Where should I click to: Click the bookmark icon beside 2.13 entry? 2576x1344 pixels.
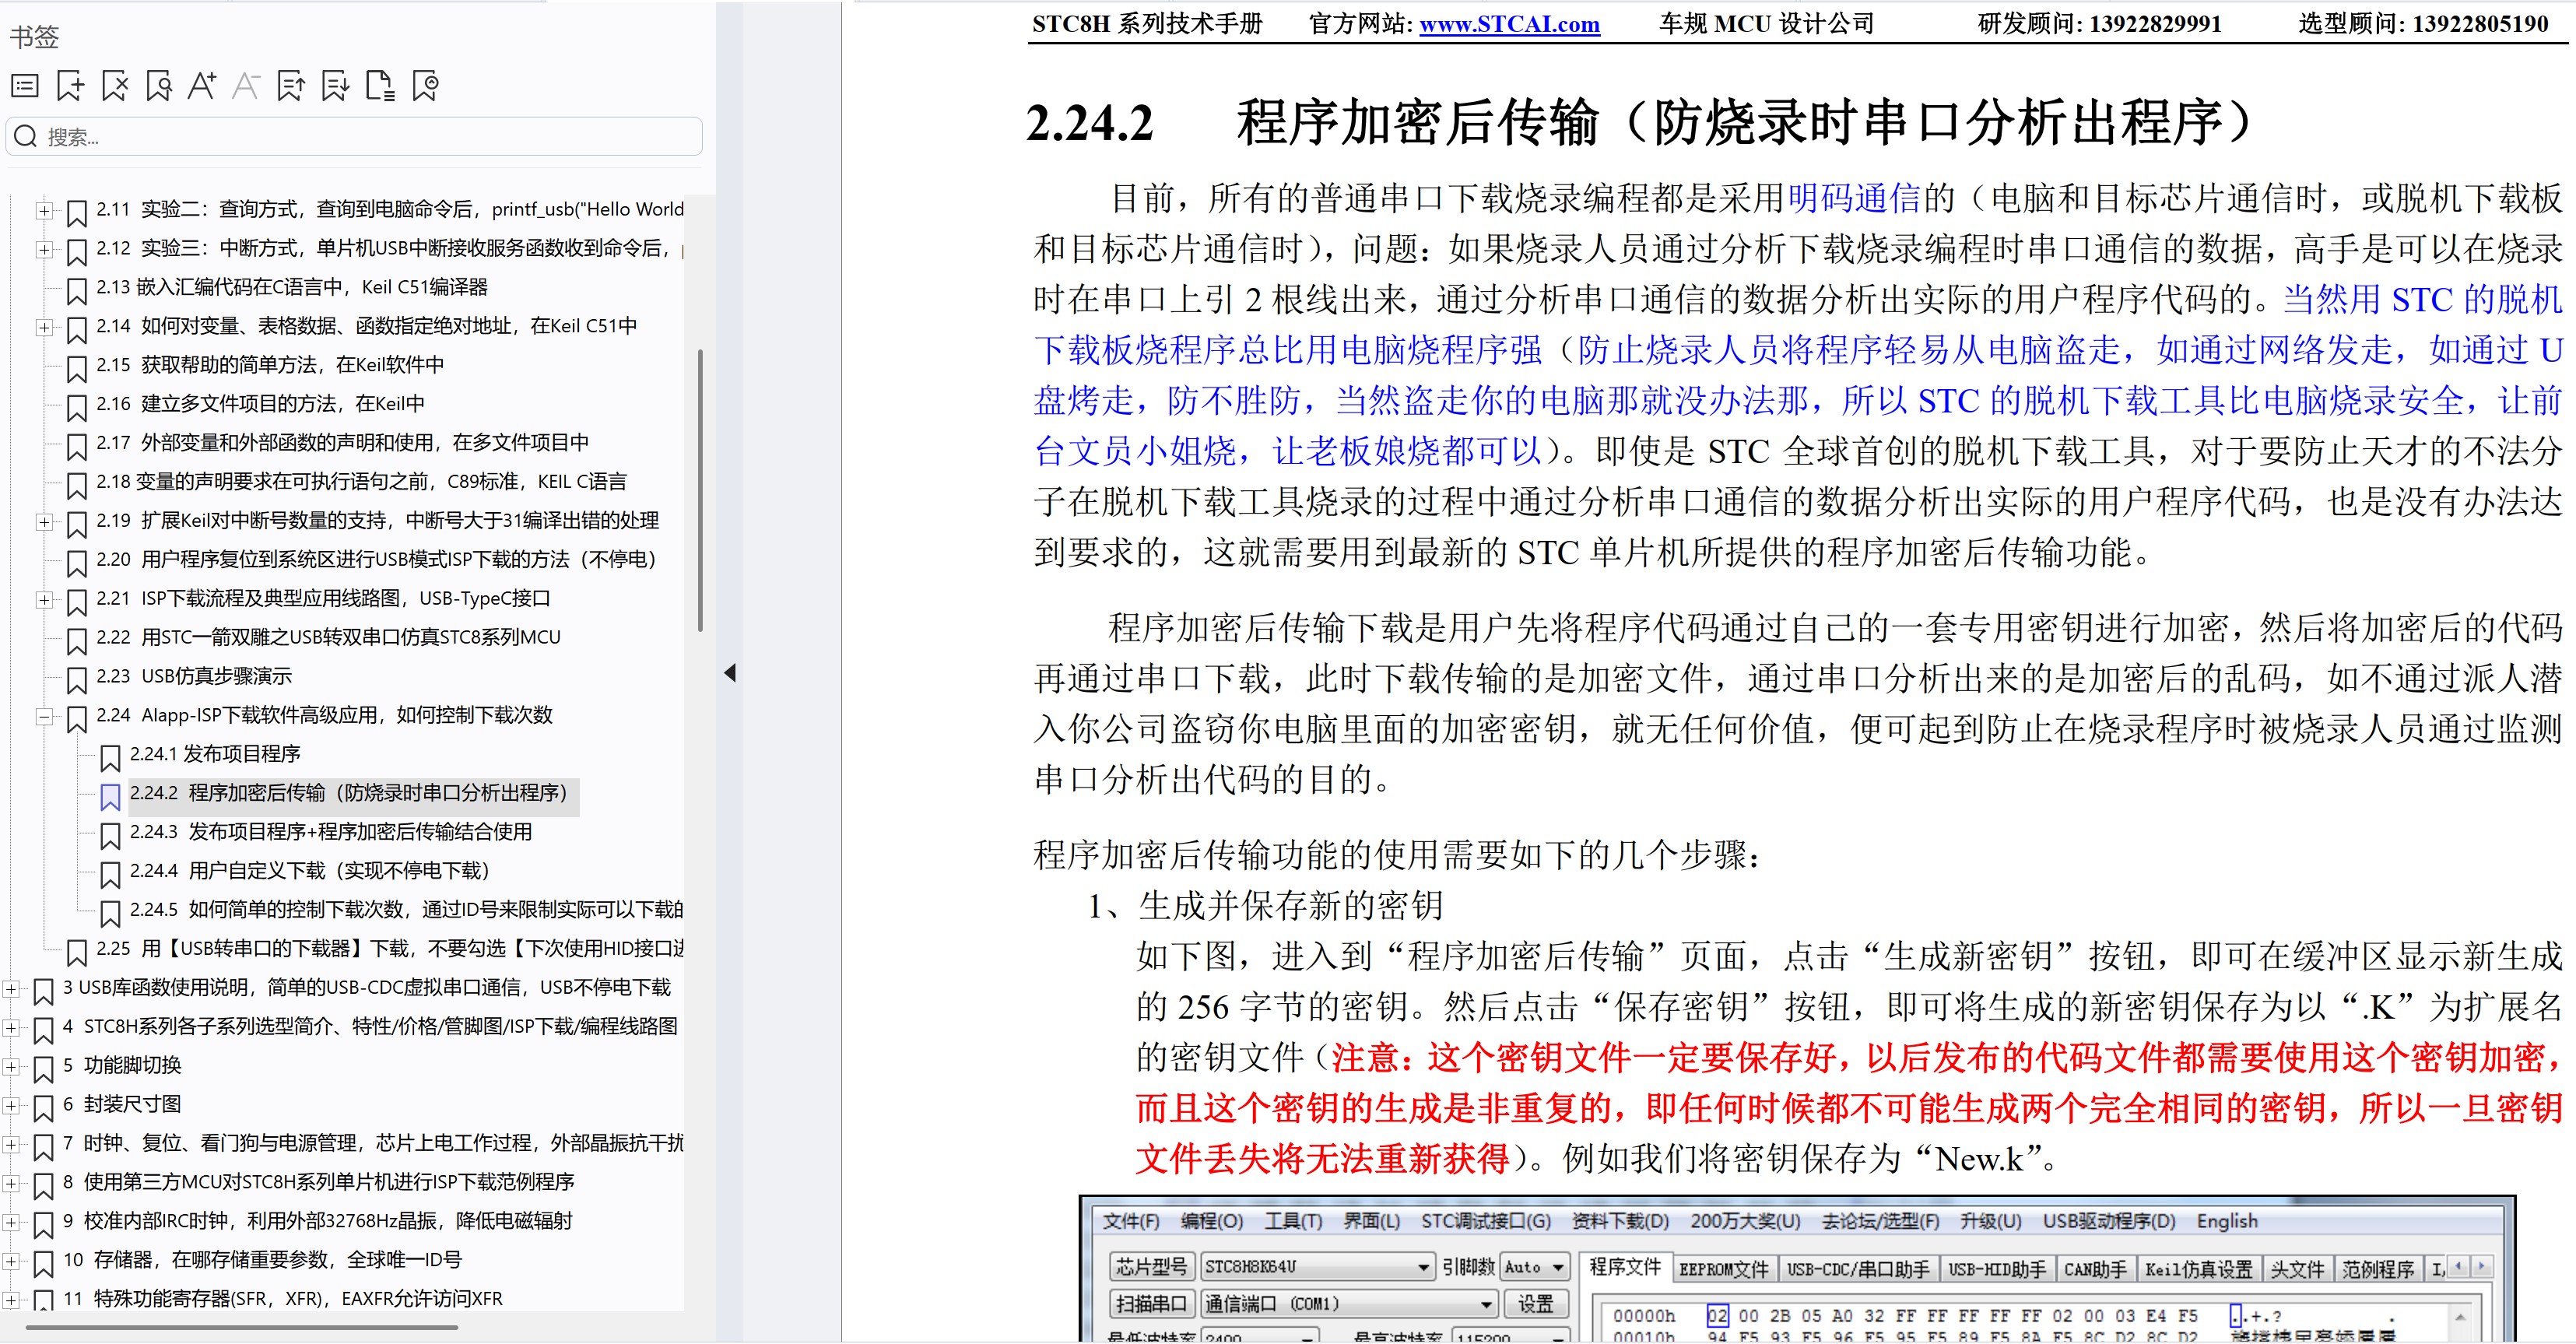pos(76,290)
